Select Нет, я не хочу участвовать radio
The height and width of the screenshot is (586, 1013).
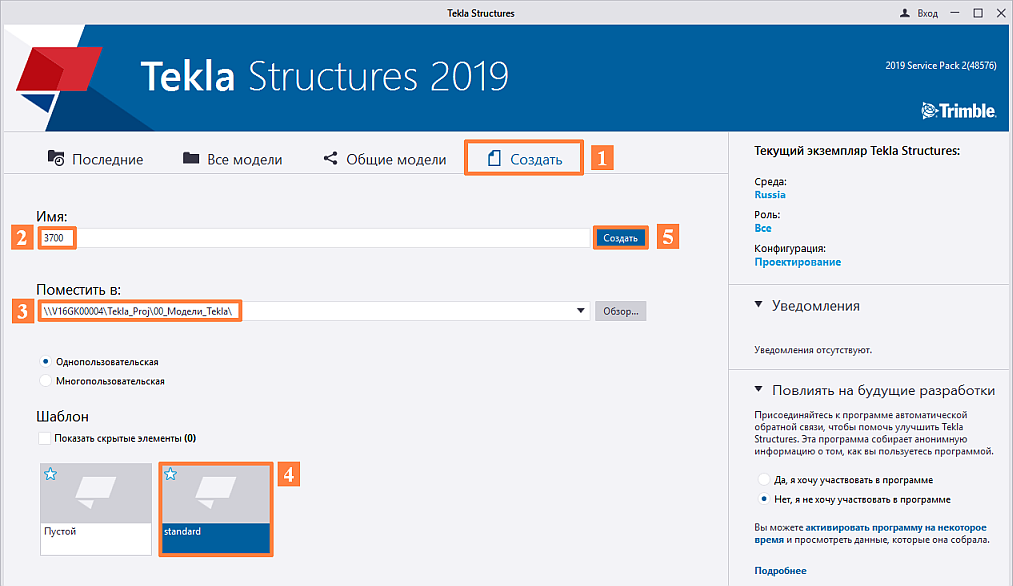point(764,499)
